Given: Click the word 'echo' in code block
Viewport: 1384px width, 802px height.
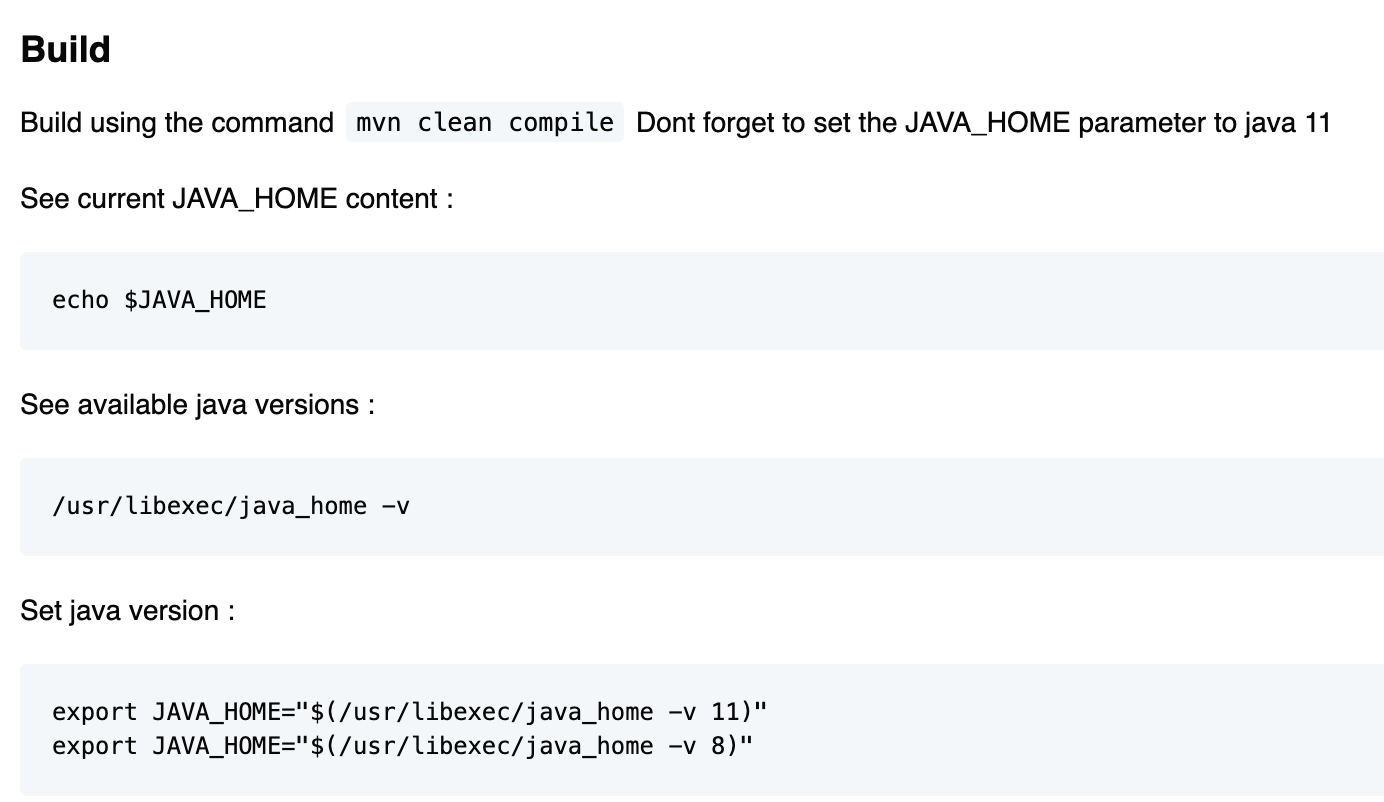Looking at the screenshot, I should [80, 300].
